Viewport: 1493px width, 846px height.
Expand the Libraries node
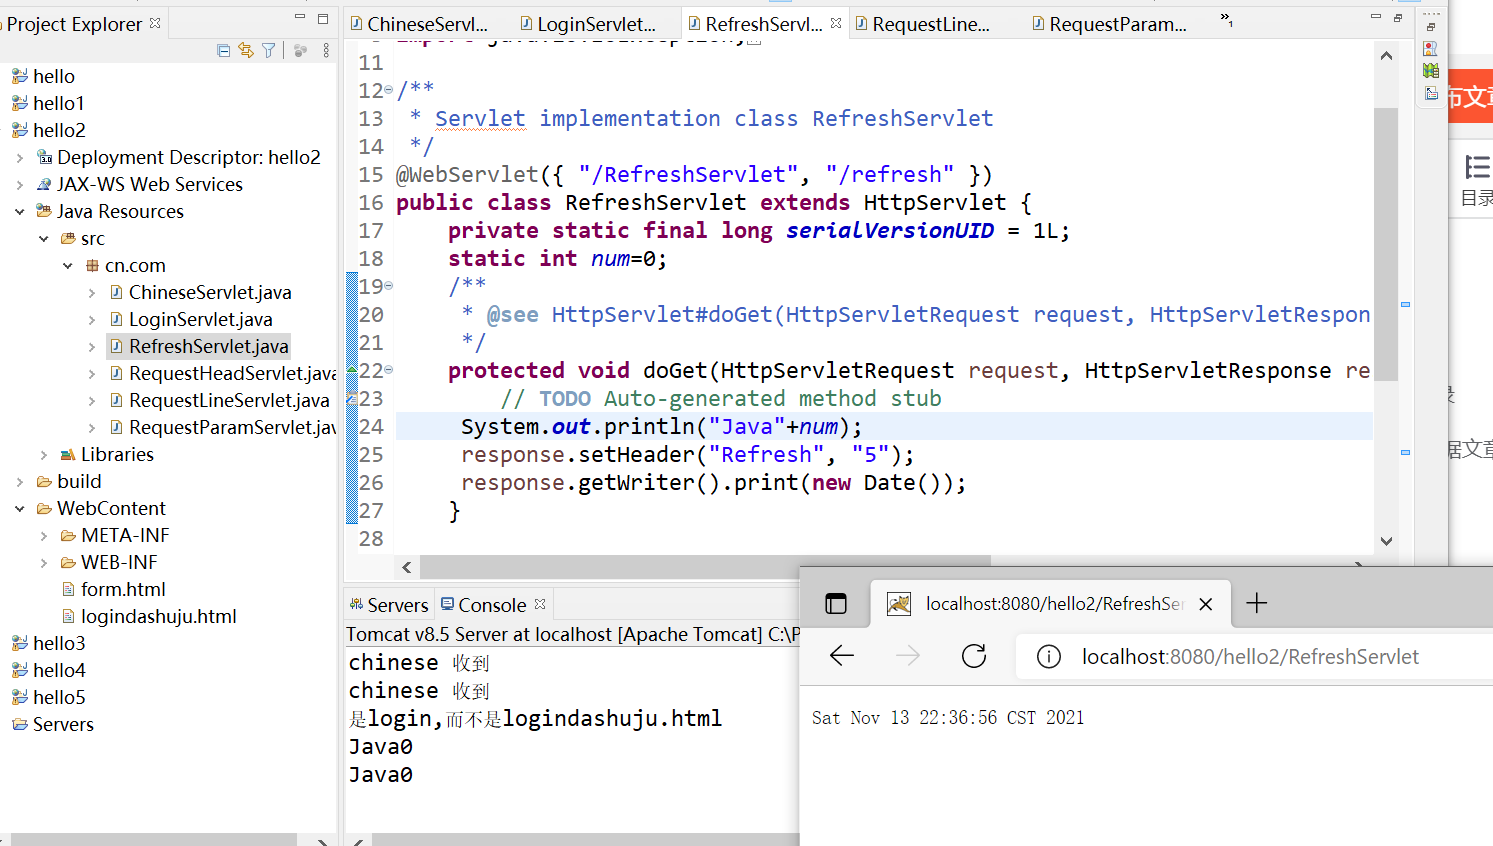point(44,454)
